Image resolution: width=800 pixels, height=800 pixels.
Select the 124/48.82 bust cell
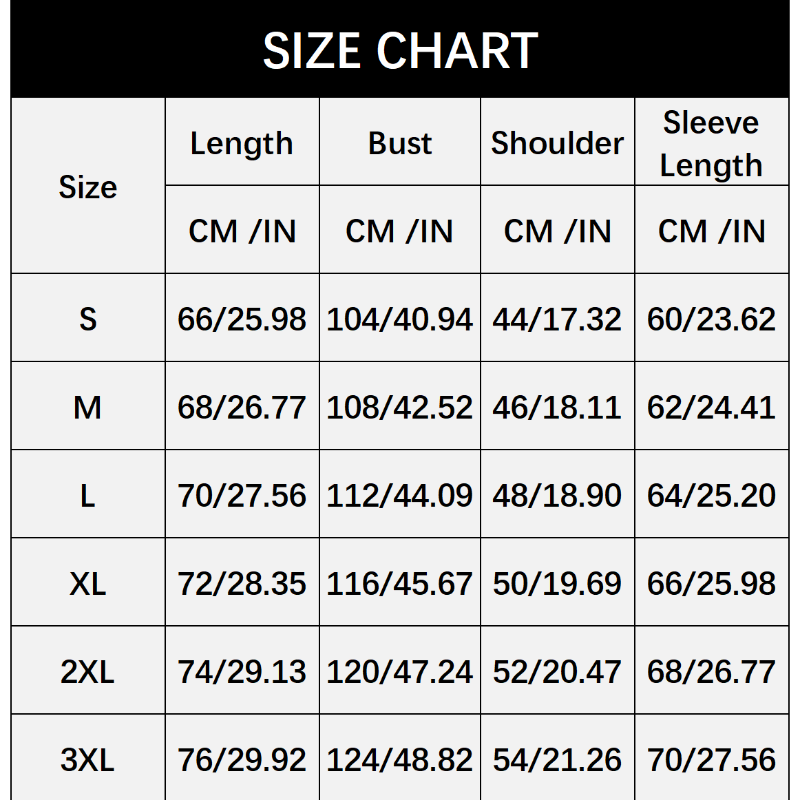[x=400, y=759]
